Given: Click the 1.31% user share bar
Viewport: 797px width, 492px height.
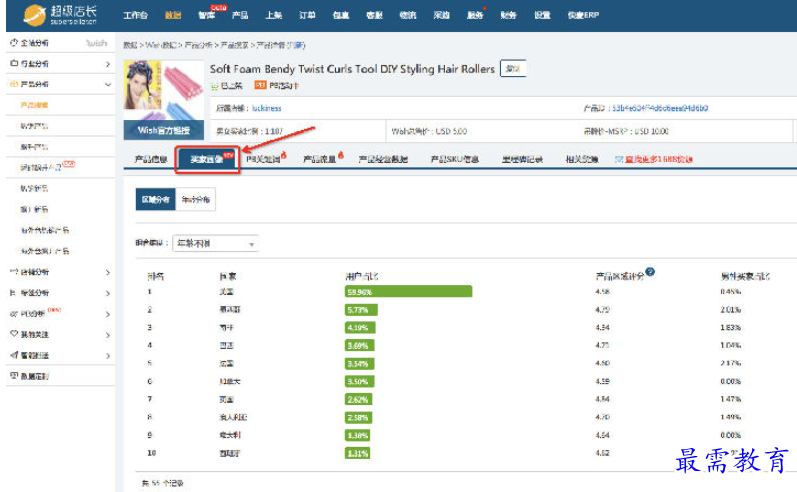Looking at the screenshot, I should (x=357, y=453).
